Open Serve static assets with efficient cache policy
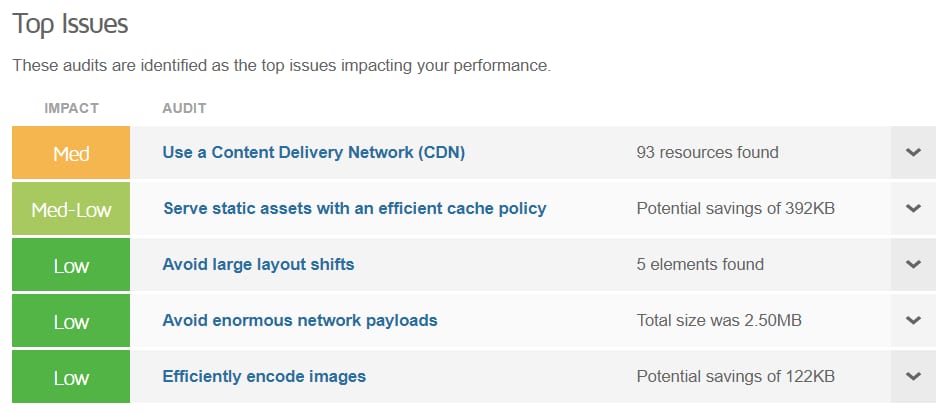Image resolution: width=948 pixels, height=414 pixels. click(354, 209)
